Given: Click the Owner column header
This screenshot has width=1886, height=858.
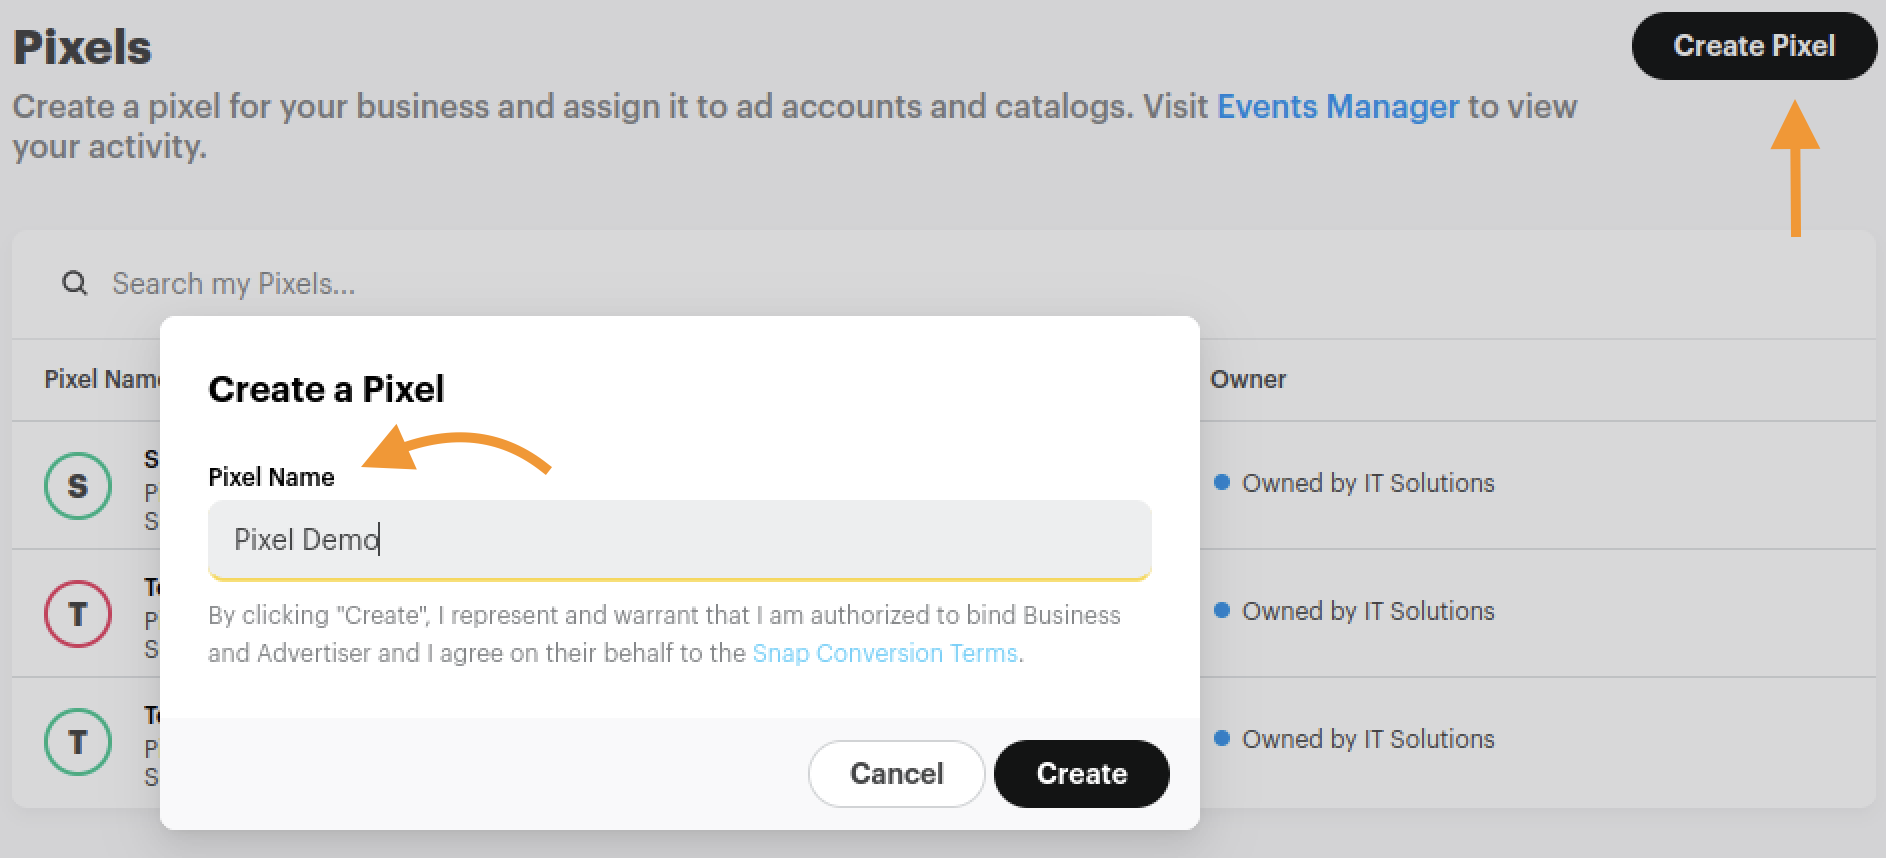Looking at the screenshot, I should (1247, 379).
